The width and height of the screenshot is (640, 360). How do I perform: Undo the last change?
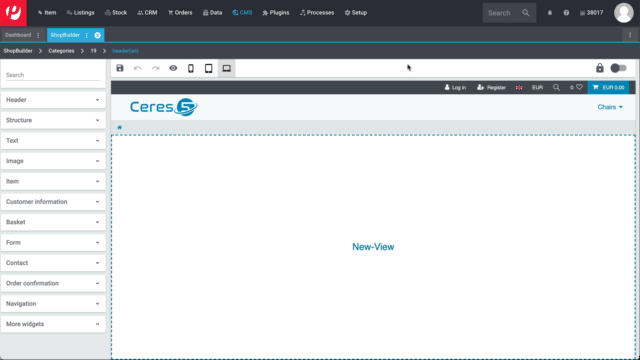138,68
